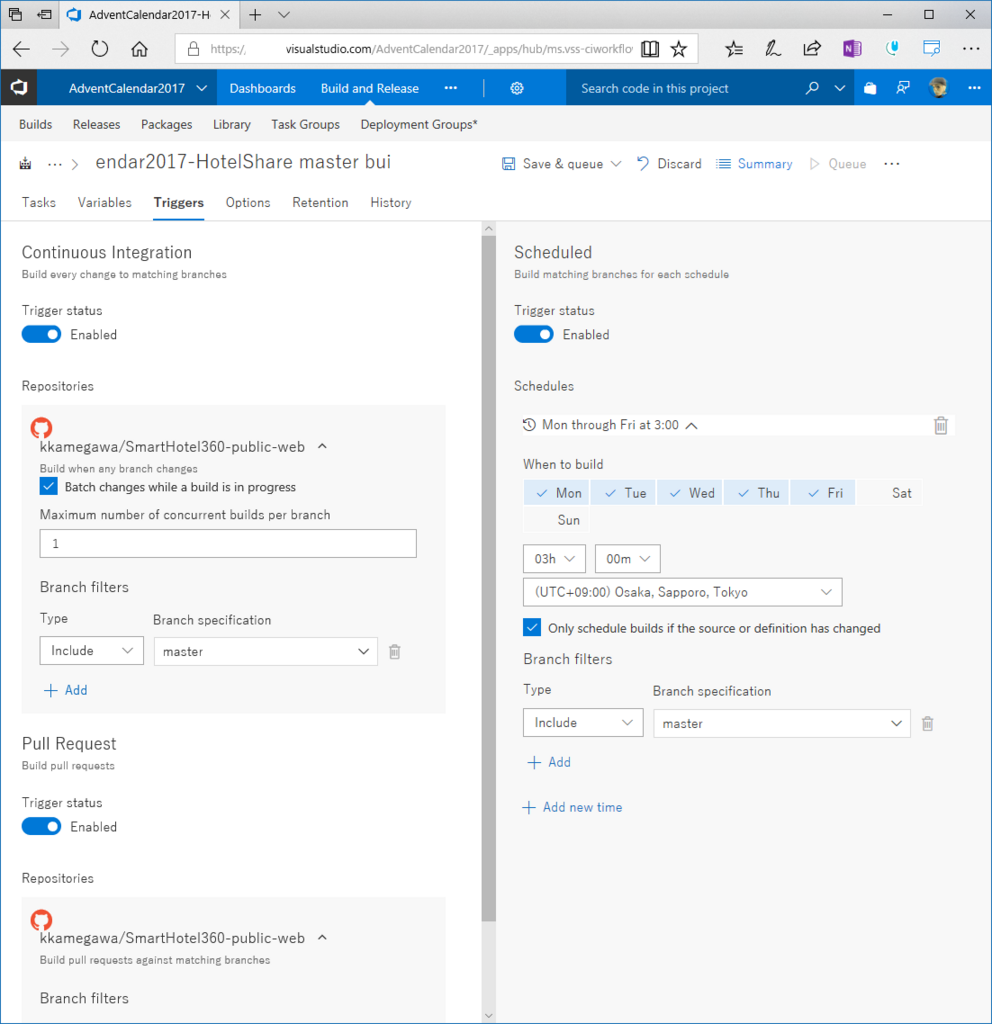Click the search magnifier icon

[812, 88]
